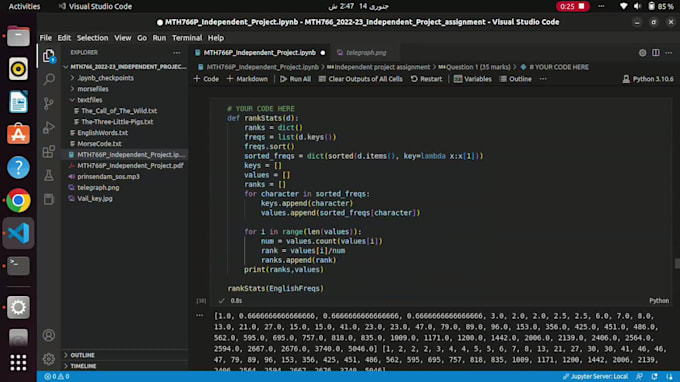
Task: Click the feedback icon in status bar
Action: [640, 376]
